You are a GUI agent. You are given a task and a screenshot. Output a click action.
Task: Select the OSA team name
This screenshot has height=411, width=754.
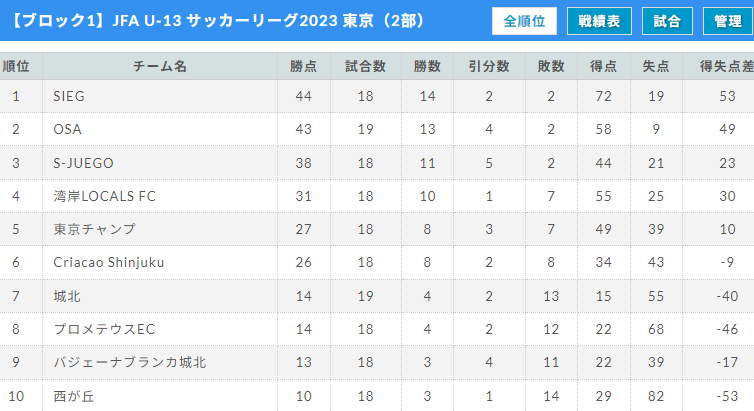point(67,129)
